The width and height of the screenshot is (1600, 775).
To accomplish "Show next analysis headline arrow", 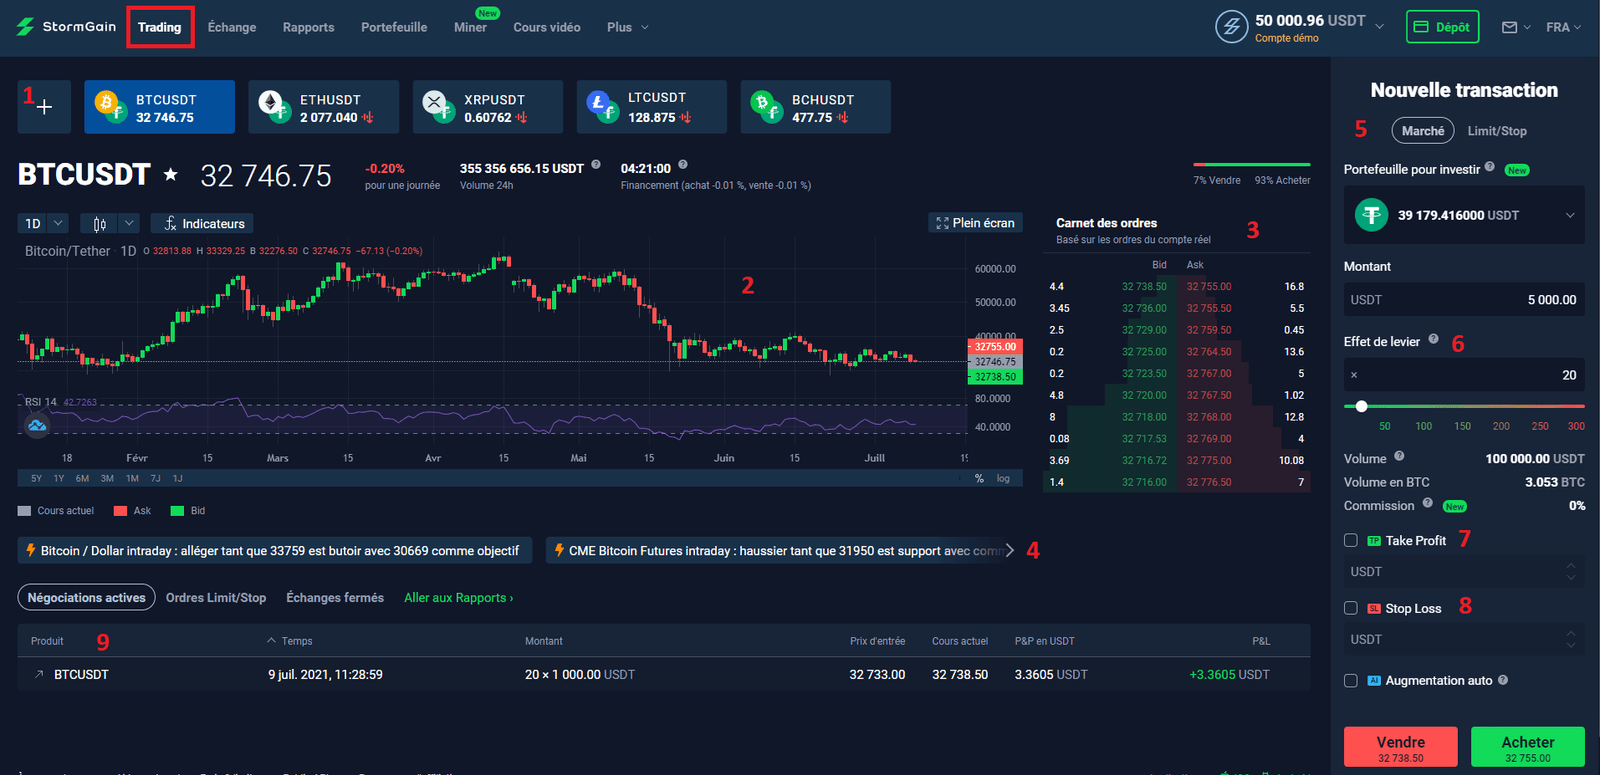I will 1009,550.
